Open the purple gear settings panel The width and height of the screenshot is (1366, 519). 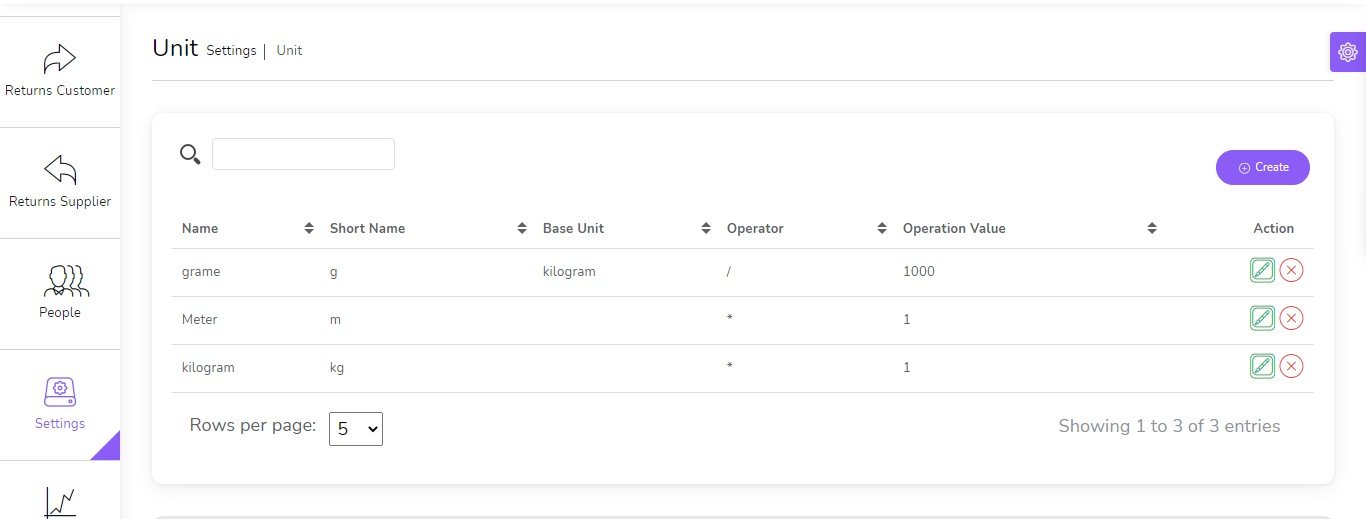coord(1347,52)
